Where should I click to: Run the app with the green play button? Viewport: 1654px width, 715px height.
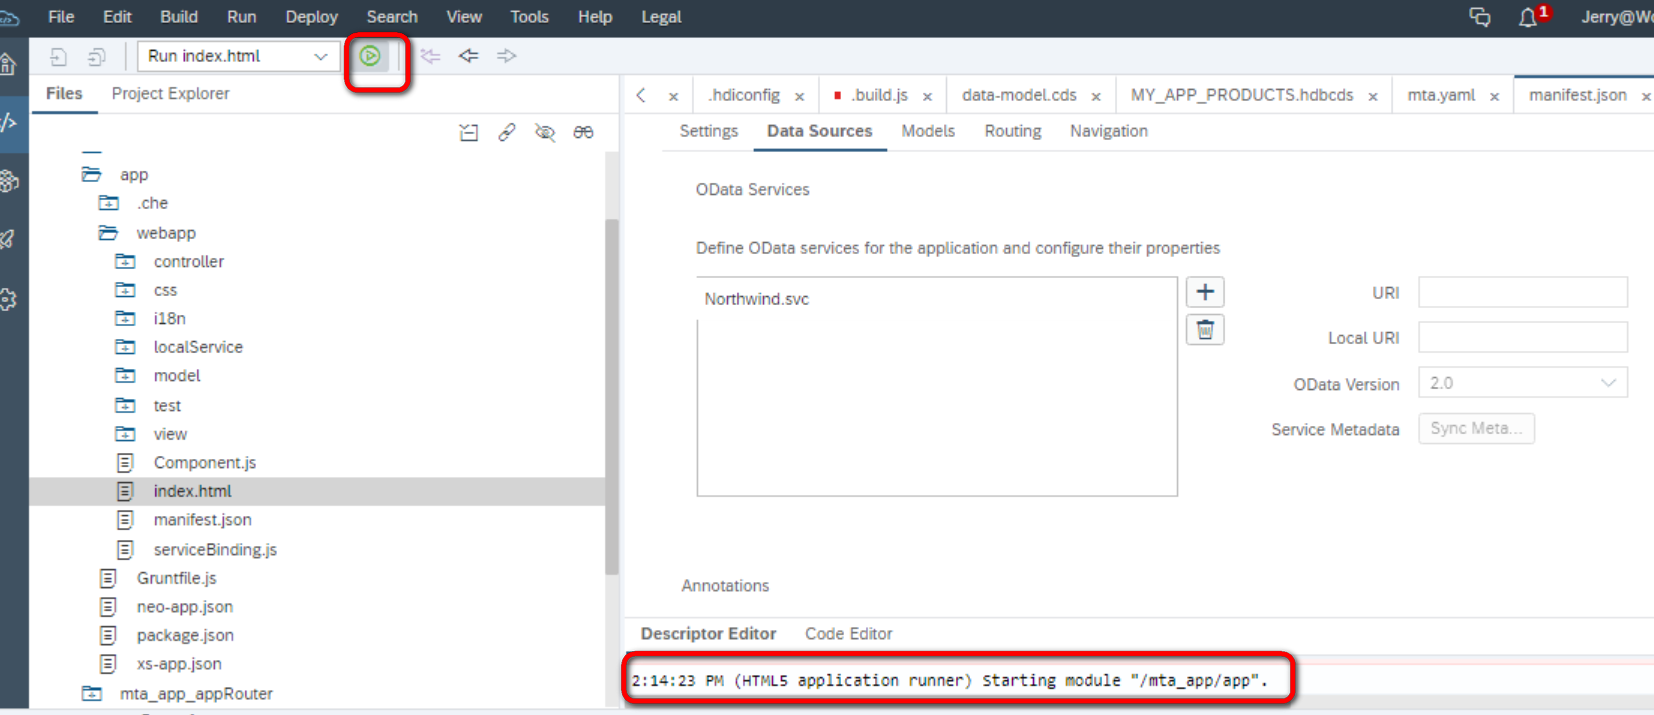click(370, 56)
